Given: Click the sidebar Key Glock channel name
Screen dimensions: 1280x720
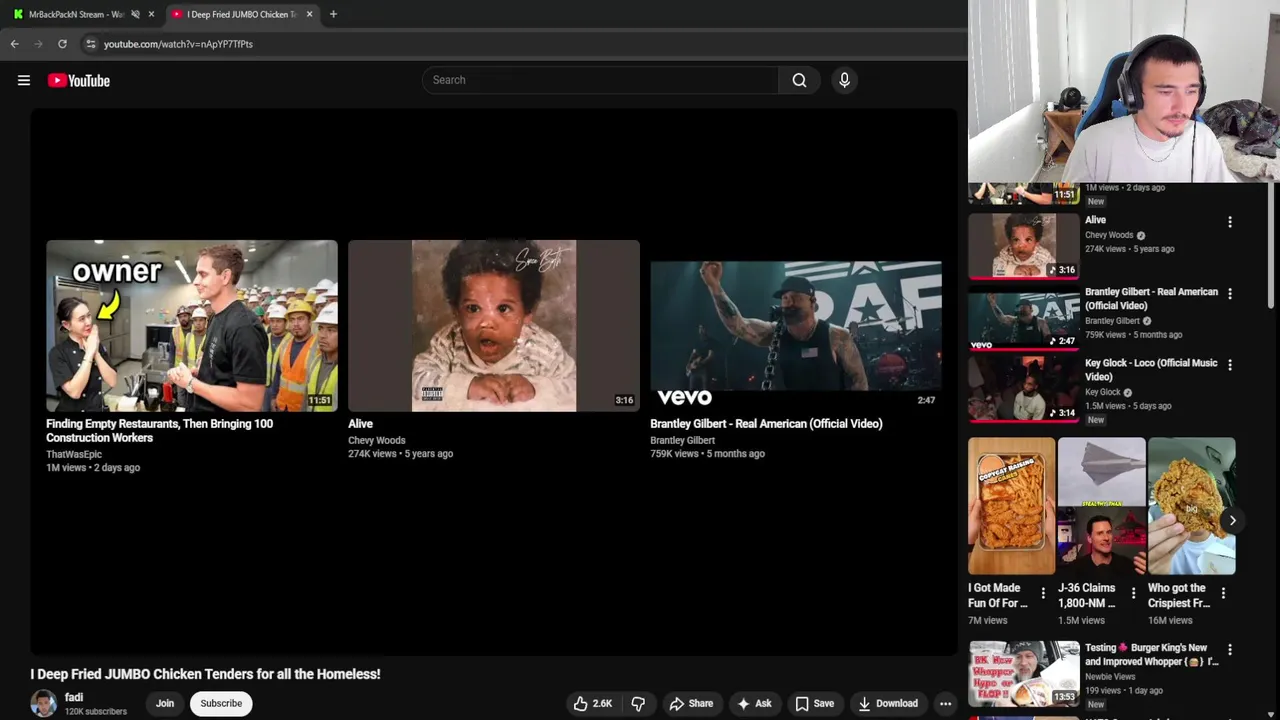Looking at the screenshot, I should [1103, 392].
